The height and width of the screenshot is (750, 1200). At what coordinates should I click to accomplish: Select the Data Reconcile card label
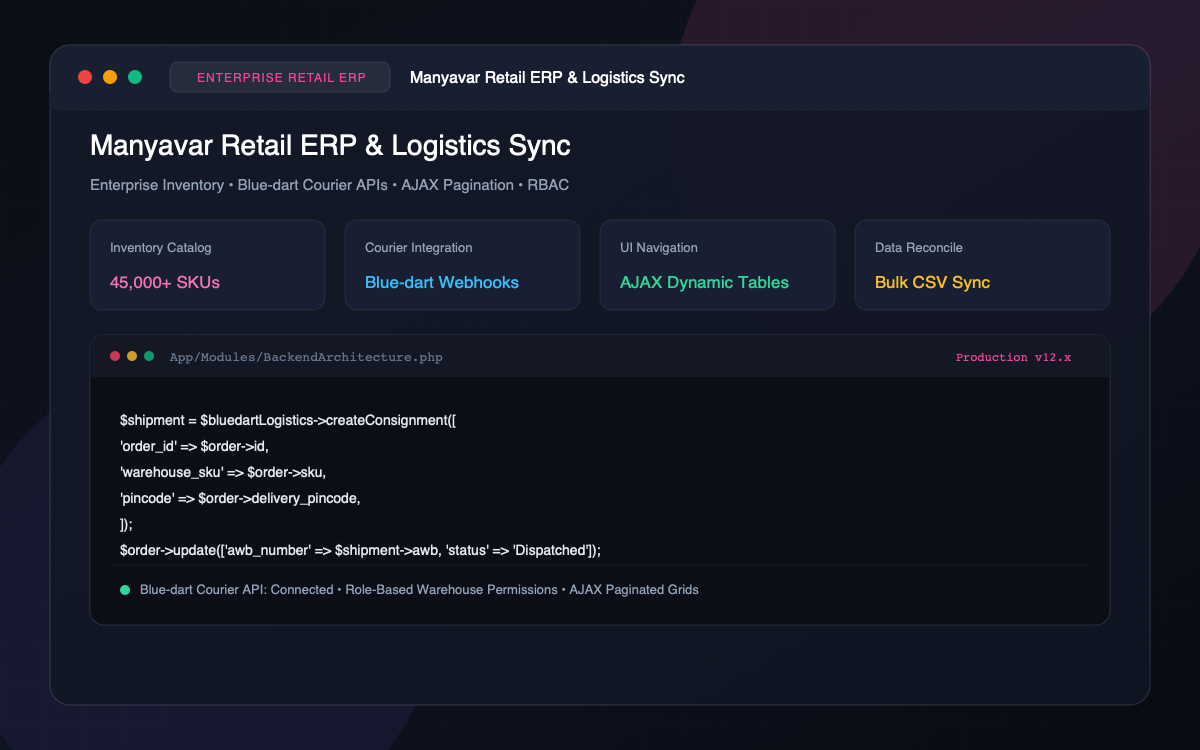pos(919,247)
